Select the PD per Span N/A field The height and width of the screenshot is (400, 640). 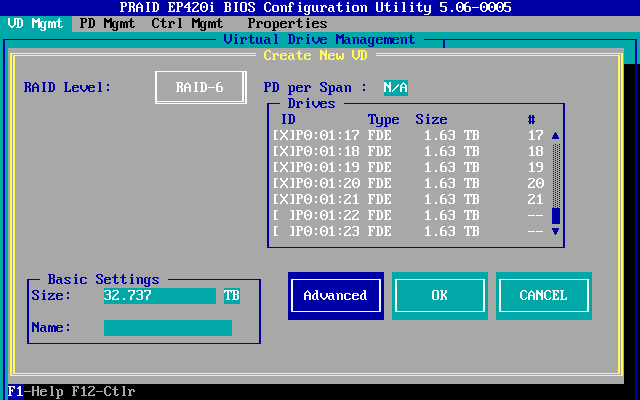click(x=396, y=88)
